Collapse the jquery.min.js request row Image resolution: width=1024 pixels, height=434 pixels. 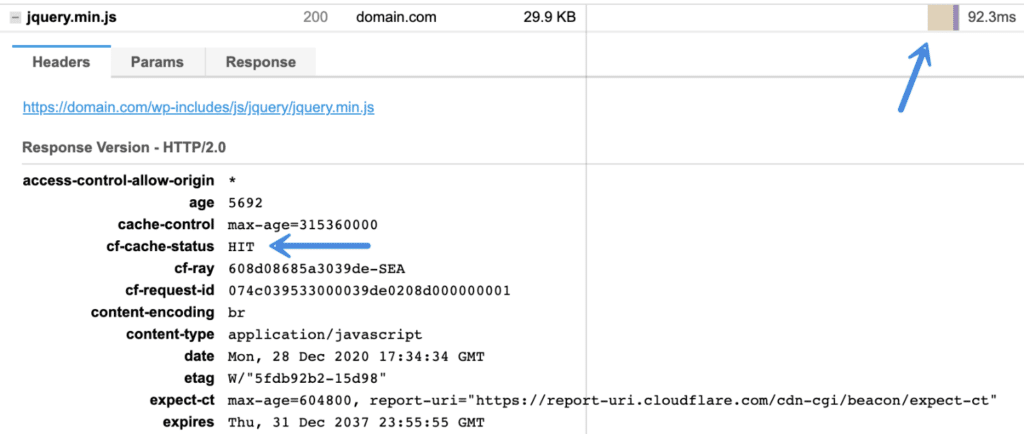[15, 18]
